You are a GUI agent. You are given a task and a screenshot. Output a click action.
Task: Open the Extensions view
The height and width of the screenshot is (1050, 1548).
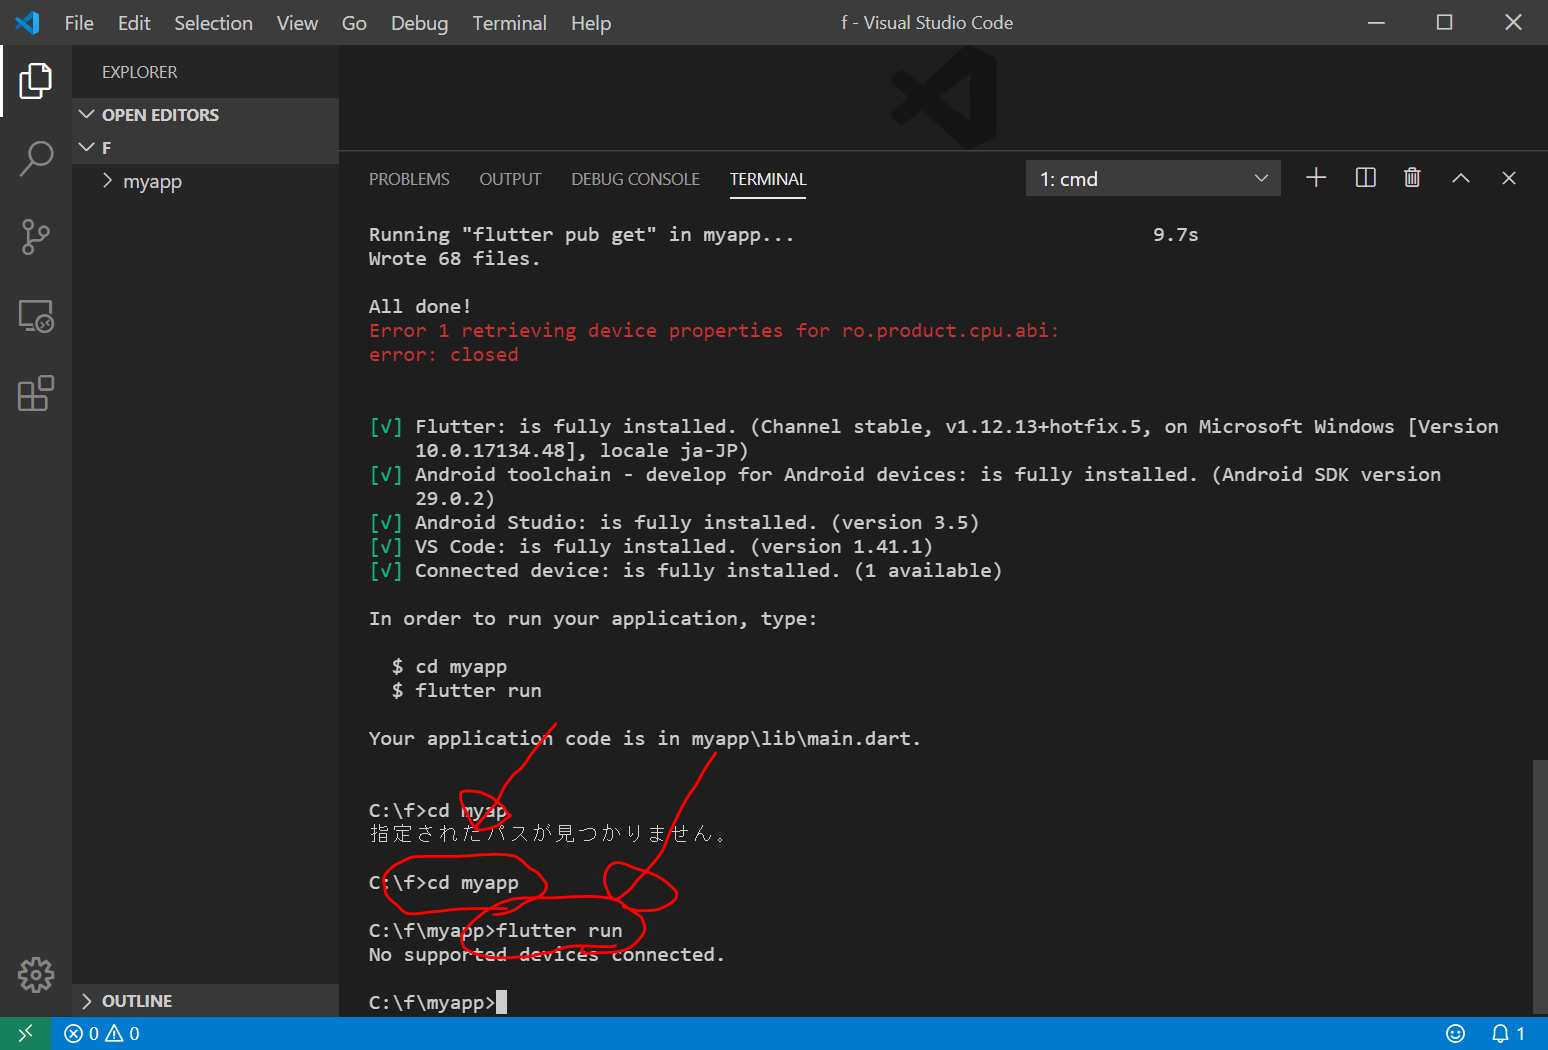click(x=36, y=394)
